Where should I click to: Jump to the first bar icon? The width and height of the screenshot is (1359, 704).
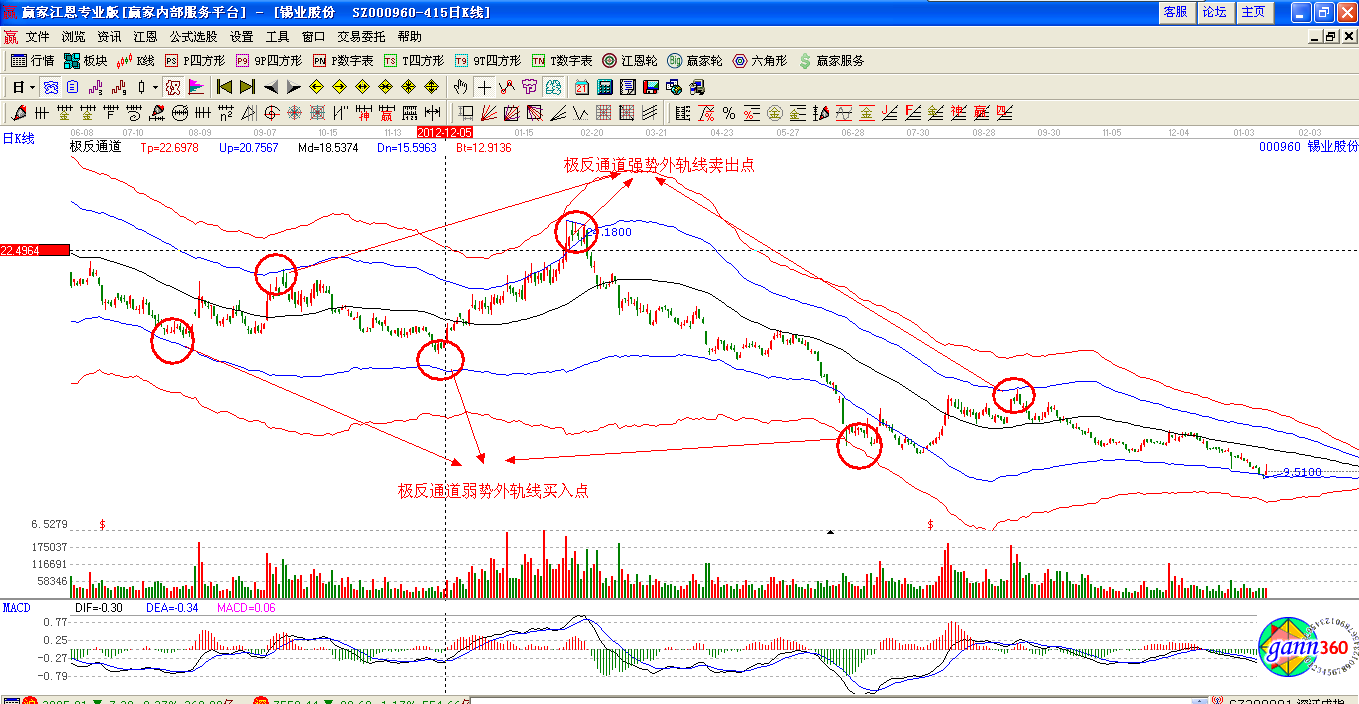pyautogui.click(x=224, y=87)
